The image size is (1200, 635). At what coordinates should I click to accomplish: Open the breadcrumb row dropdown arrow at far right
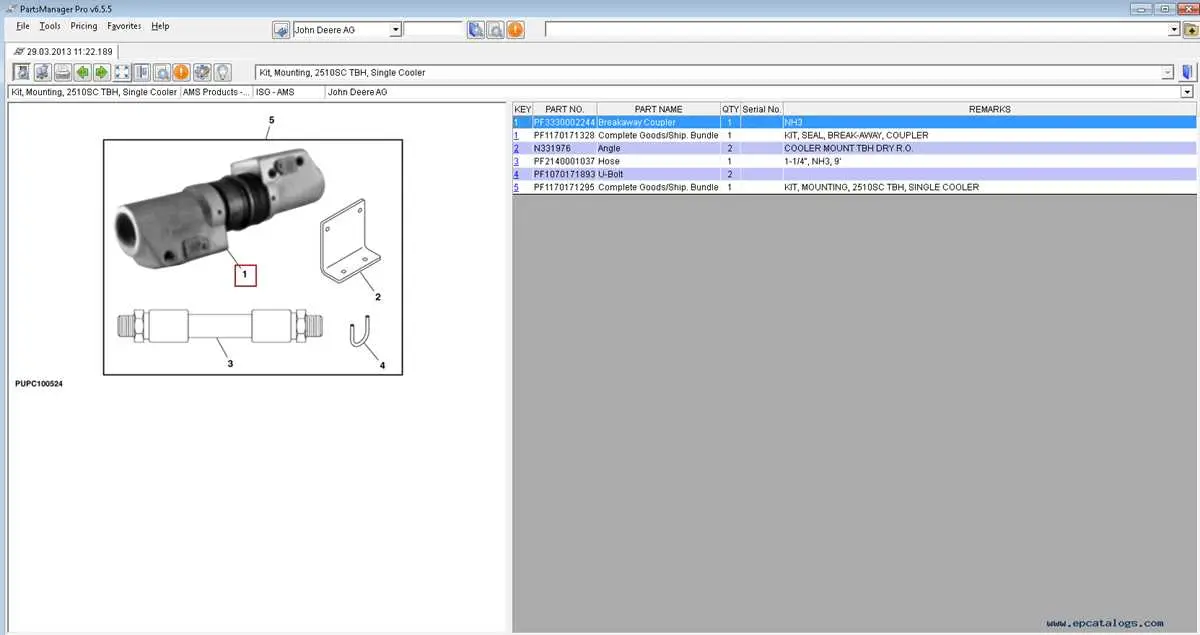click(x=1187, y=92)
